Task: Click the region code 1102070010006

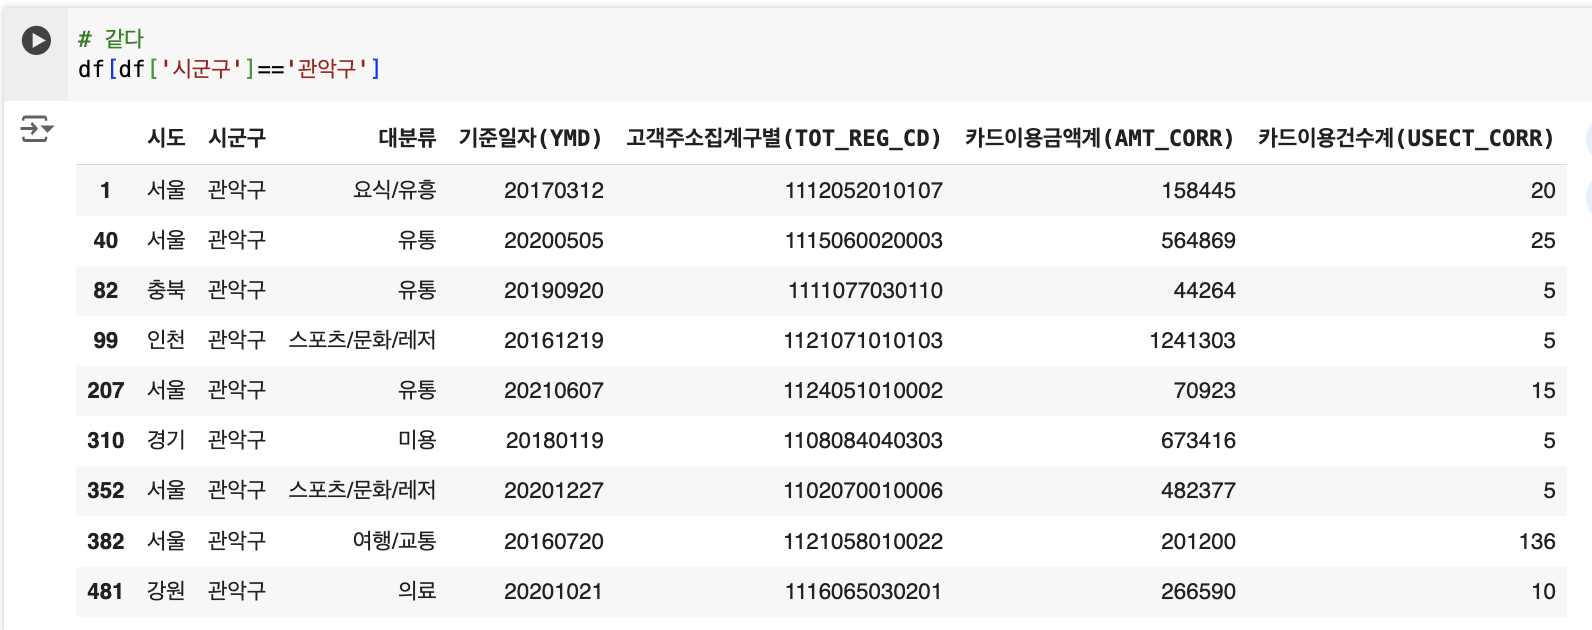Action: (864, 490)
